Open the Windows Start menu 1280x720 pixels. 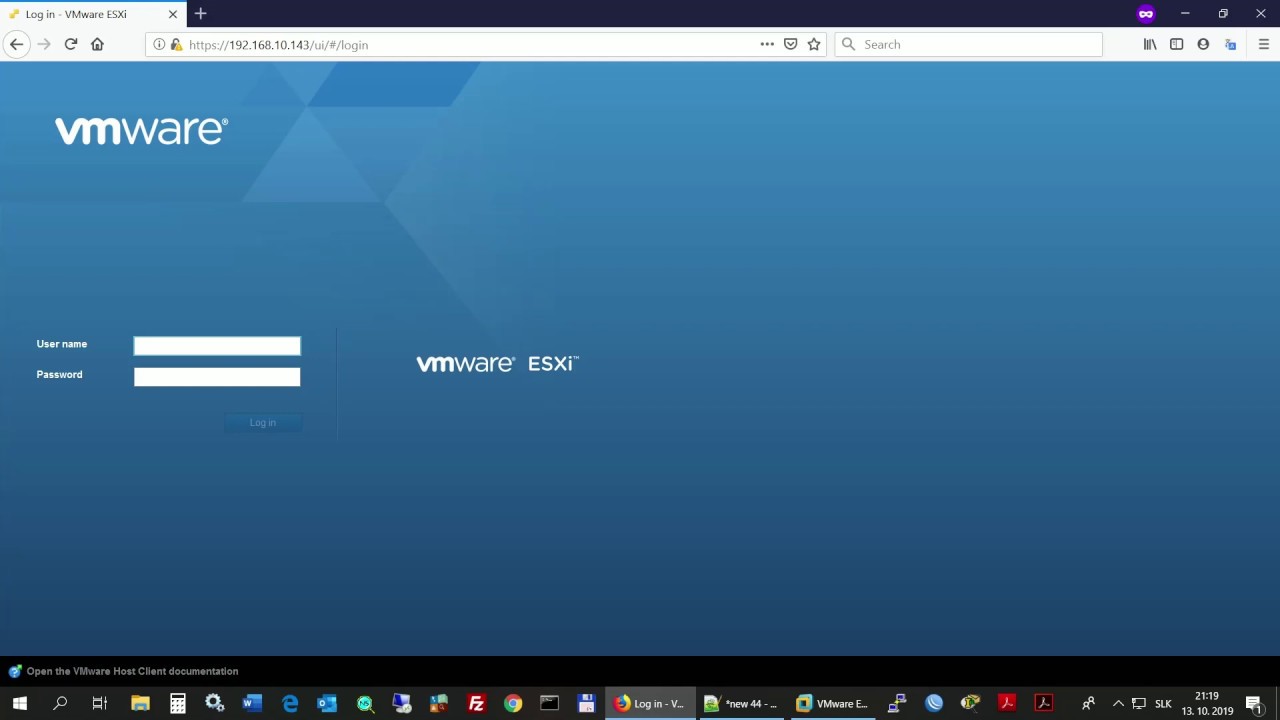click(x=20, y=703)
